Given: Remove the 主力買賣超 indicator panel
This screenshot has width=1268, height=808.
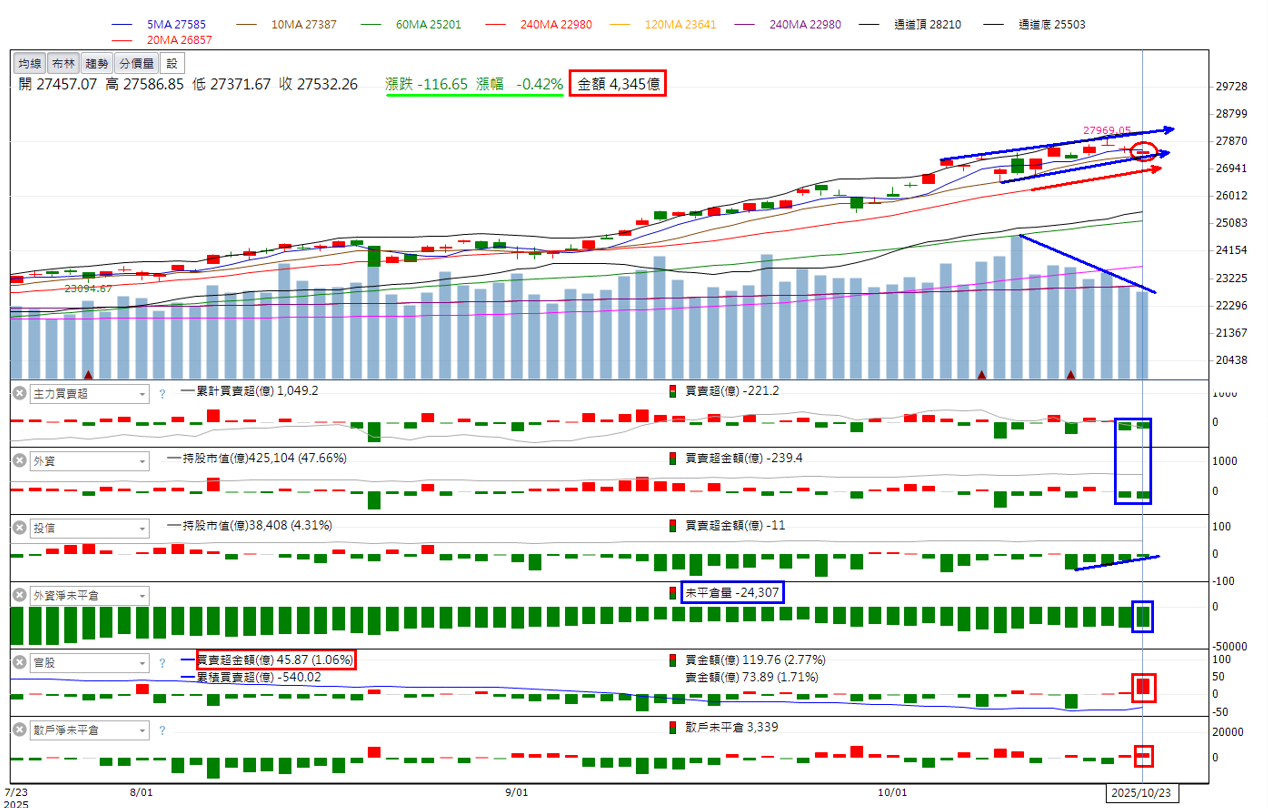Looking at the screenshot, I should point(19,394).
